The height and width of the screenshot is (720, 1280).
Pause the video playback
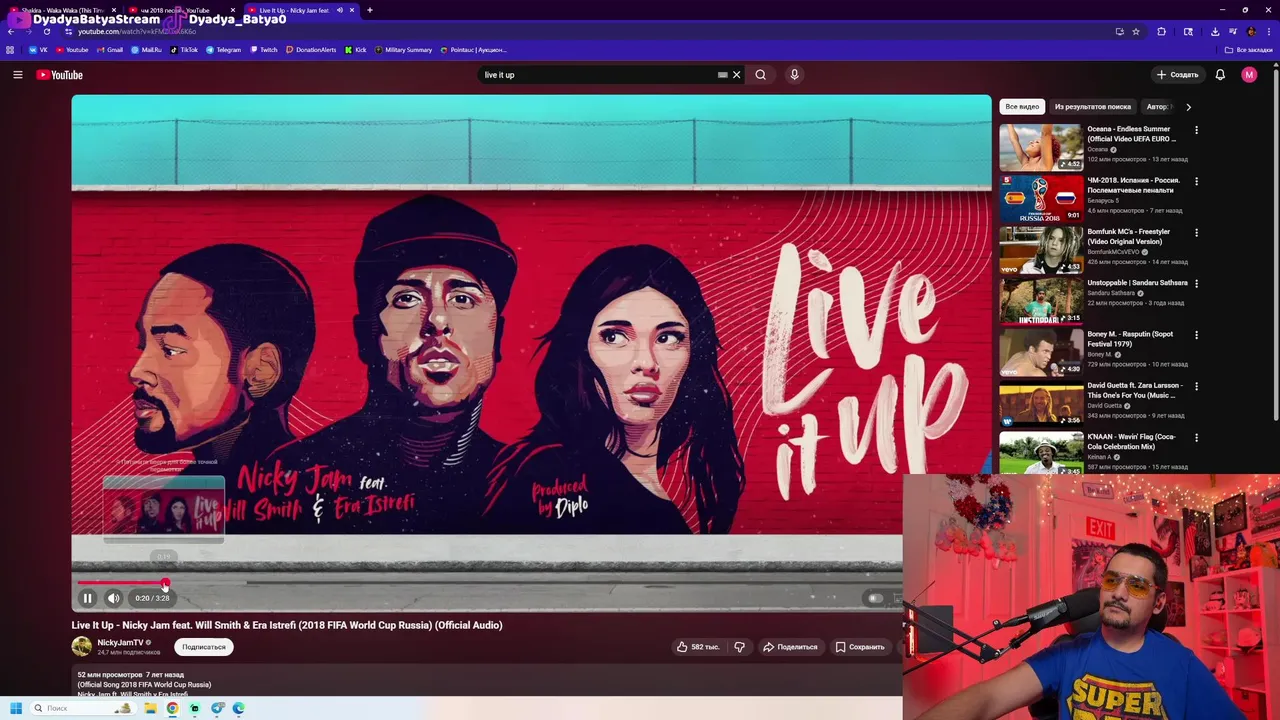pos(87,598)
